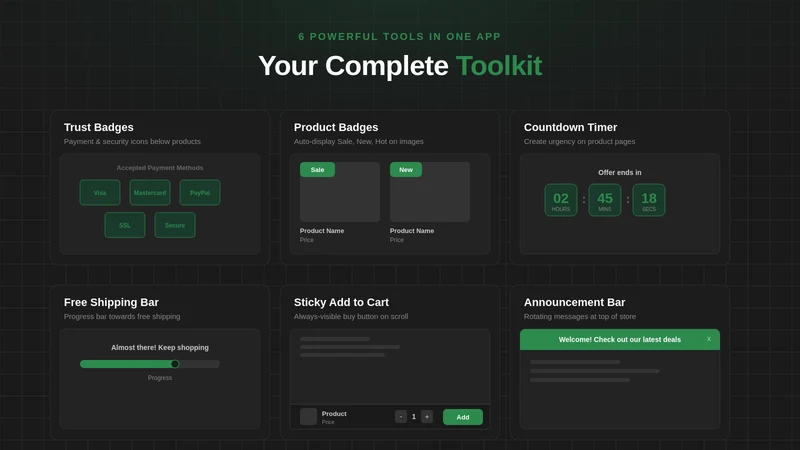This screenshot has width=800, height=450.
Task: Click 'Progress bar towards free shipping' text
Action: click(122, 316)
